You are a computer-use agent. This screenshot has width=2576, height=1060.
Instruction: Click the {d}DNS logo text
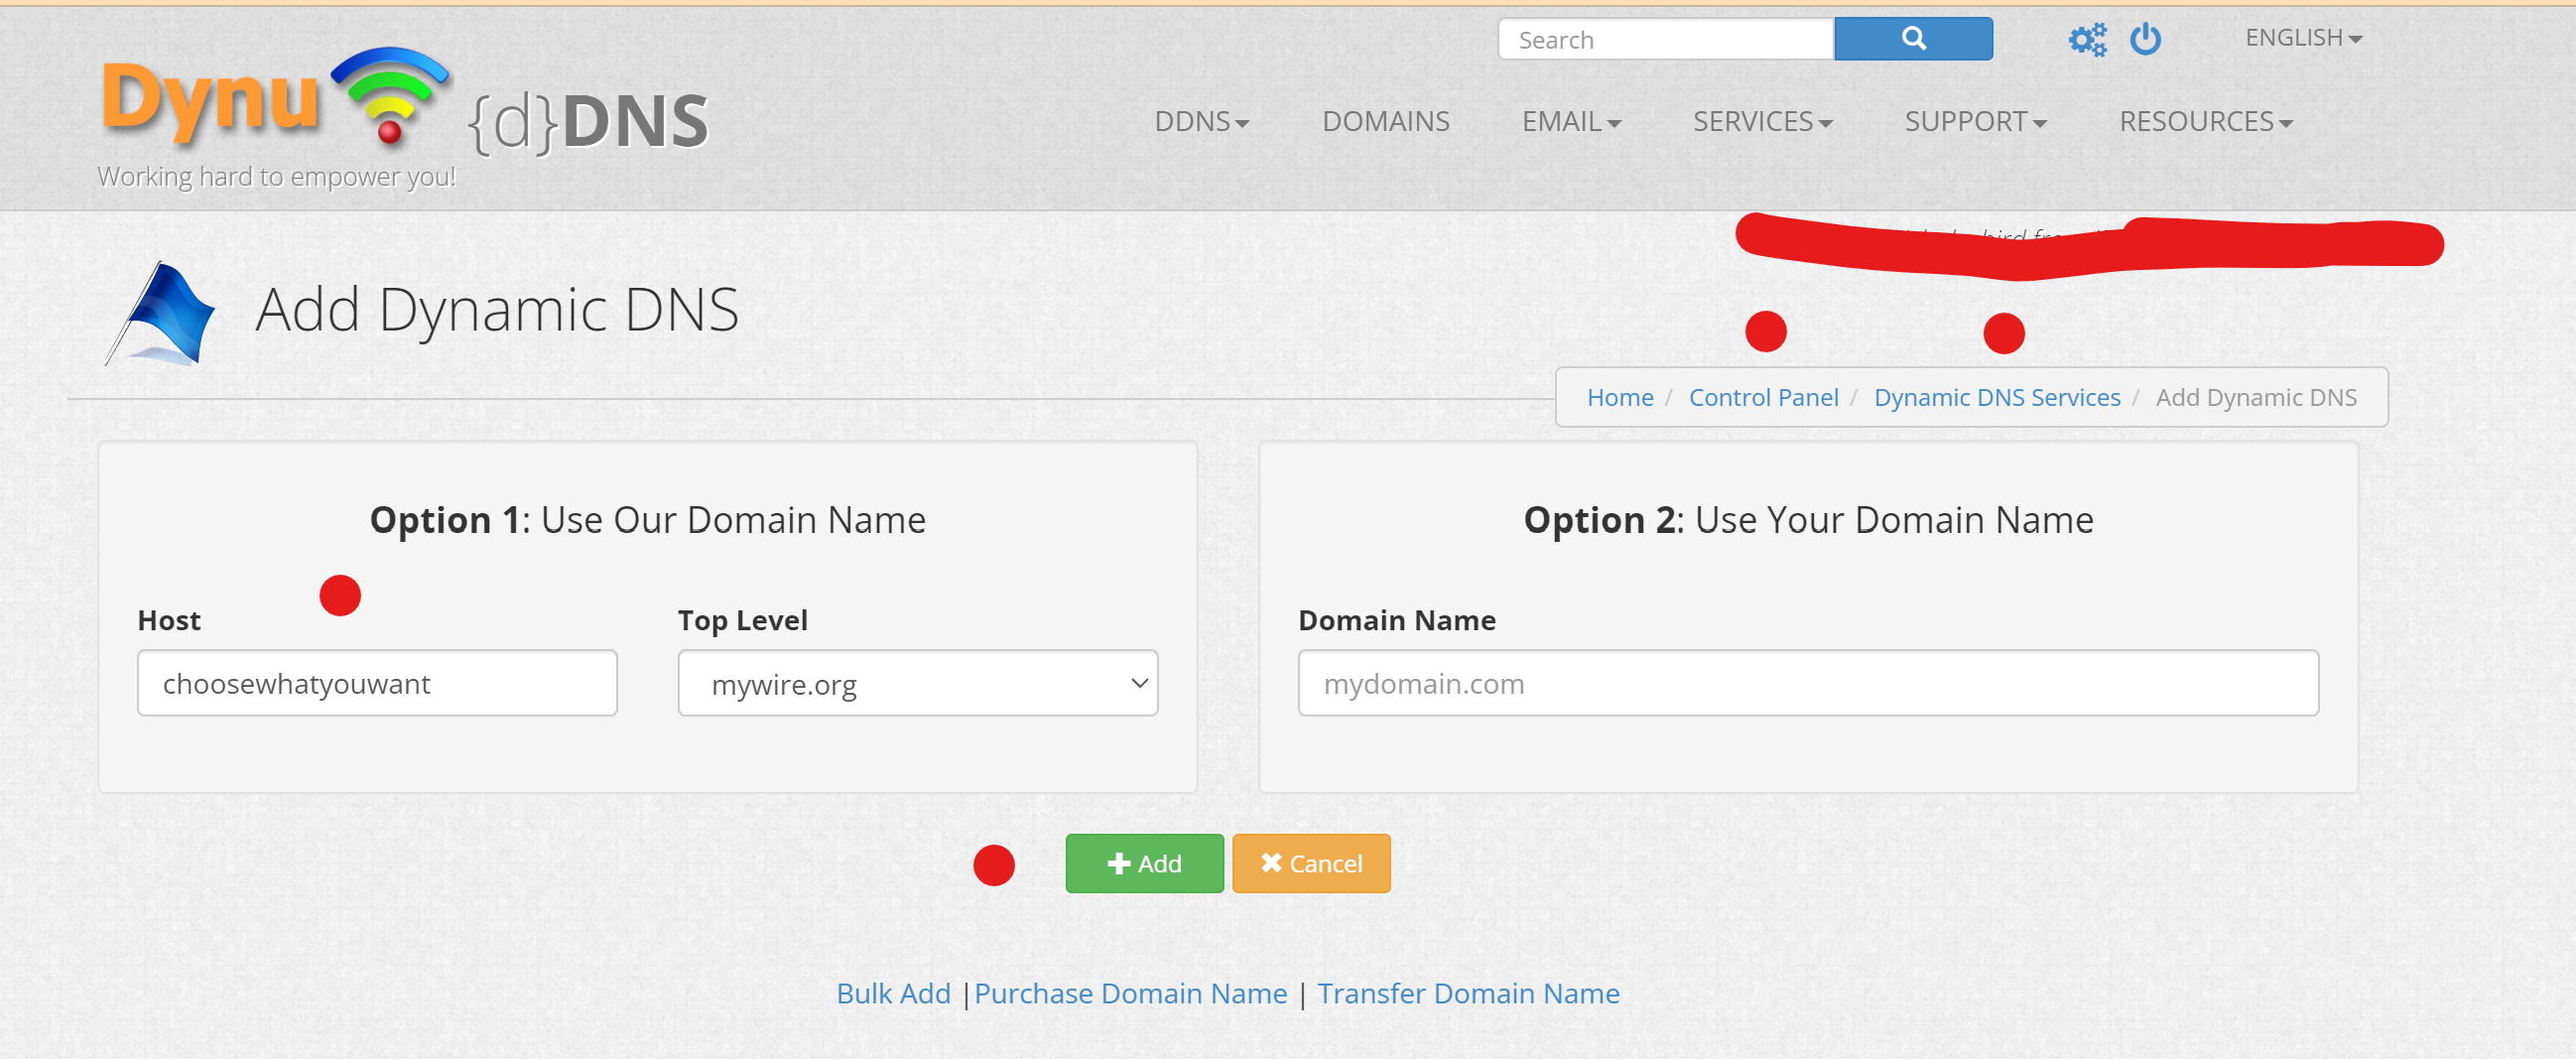click(588, 122)
